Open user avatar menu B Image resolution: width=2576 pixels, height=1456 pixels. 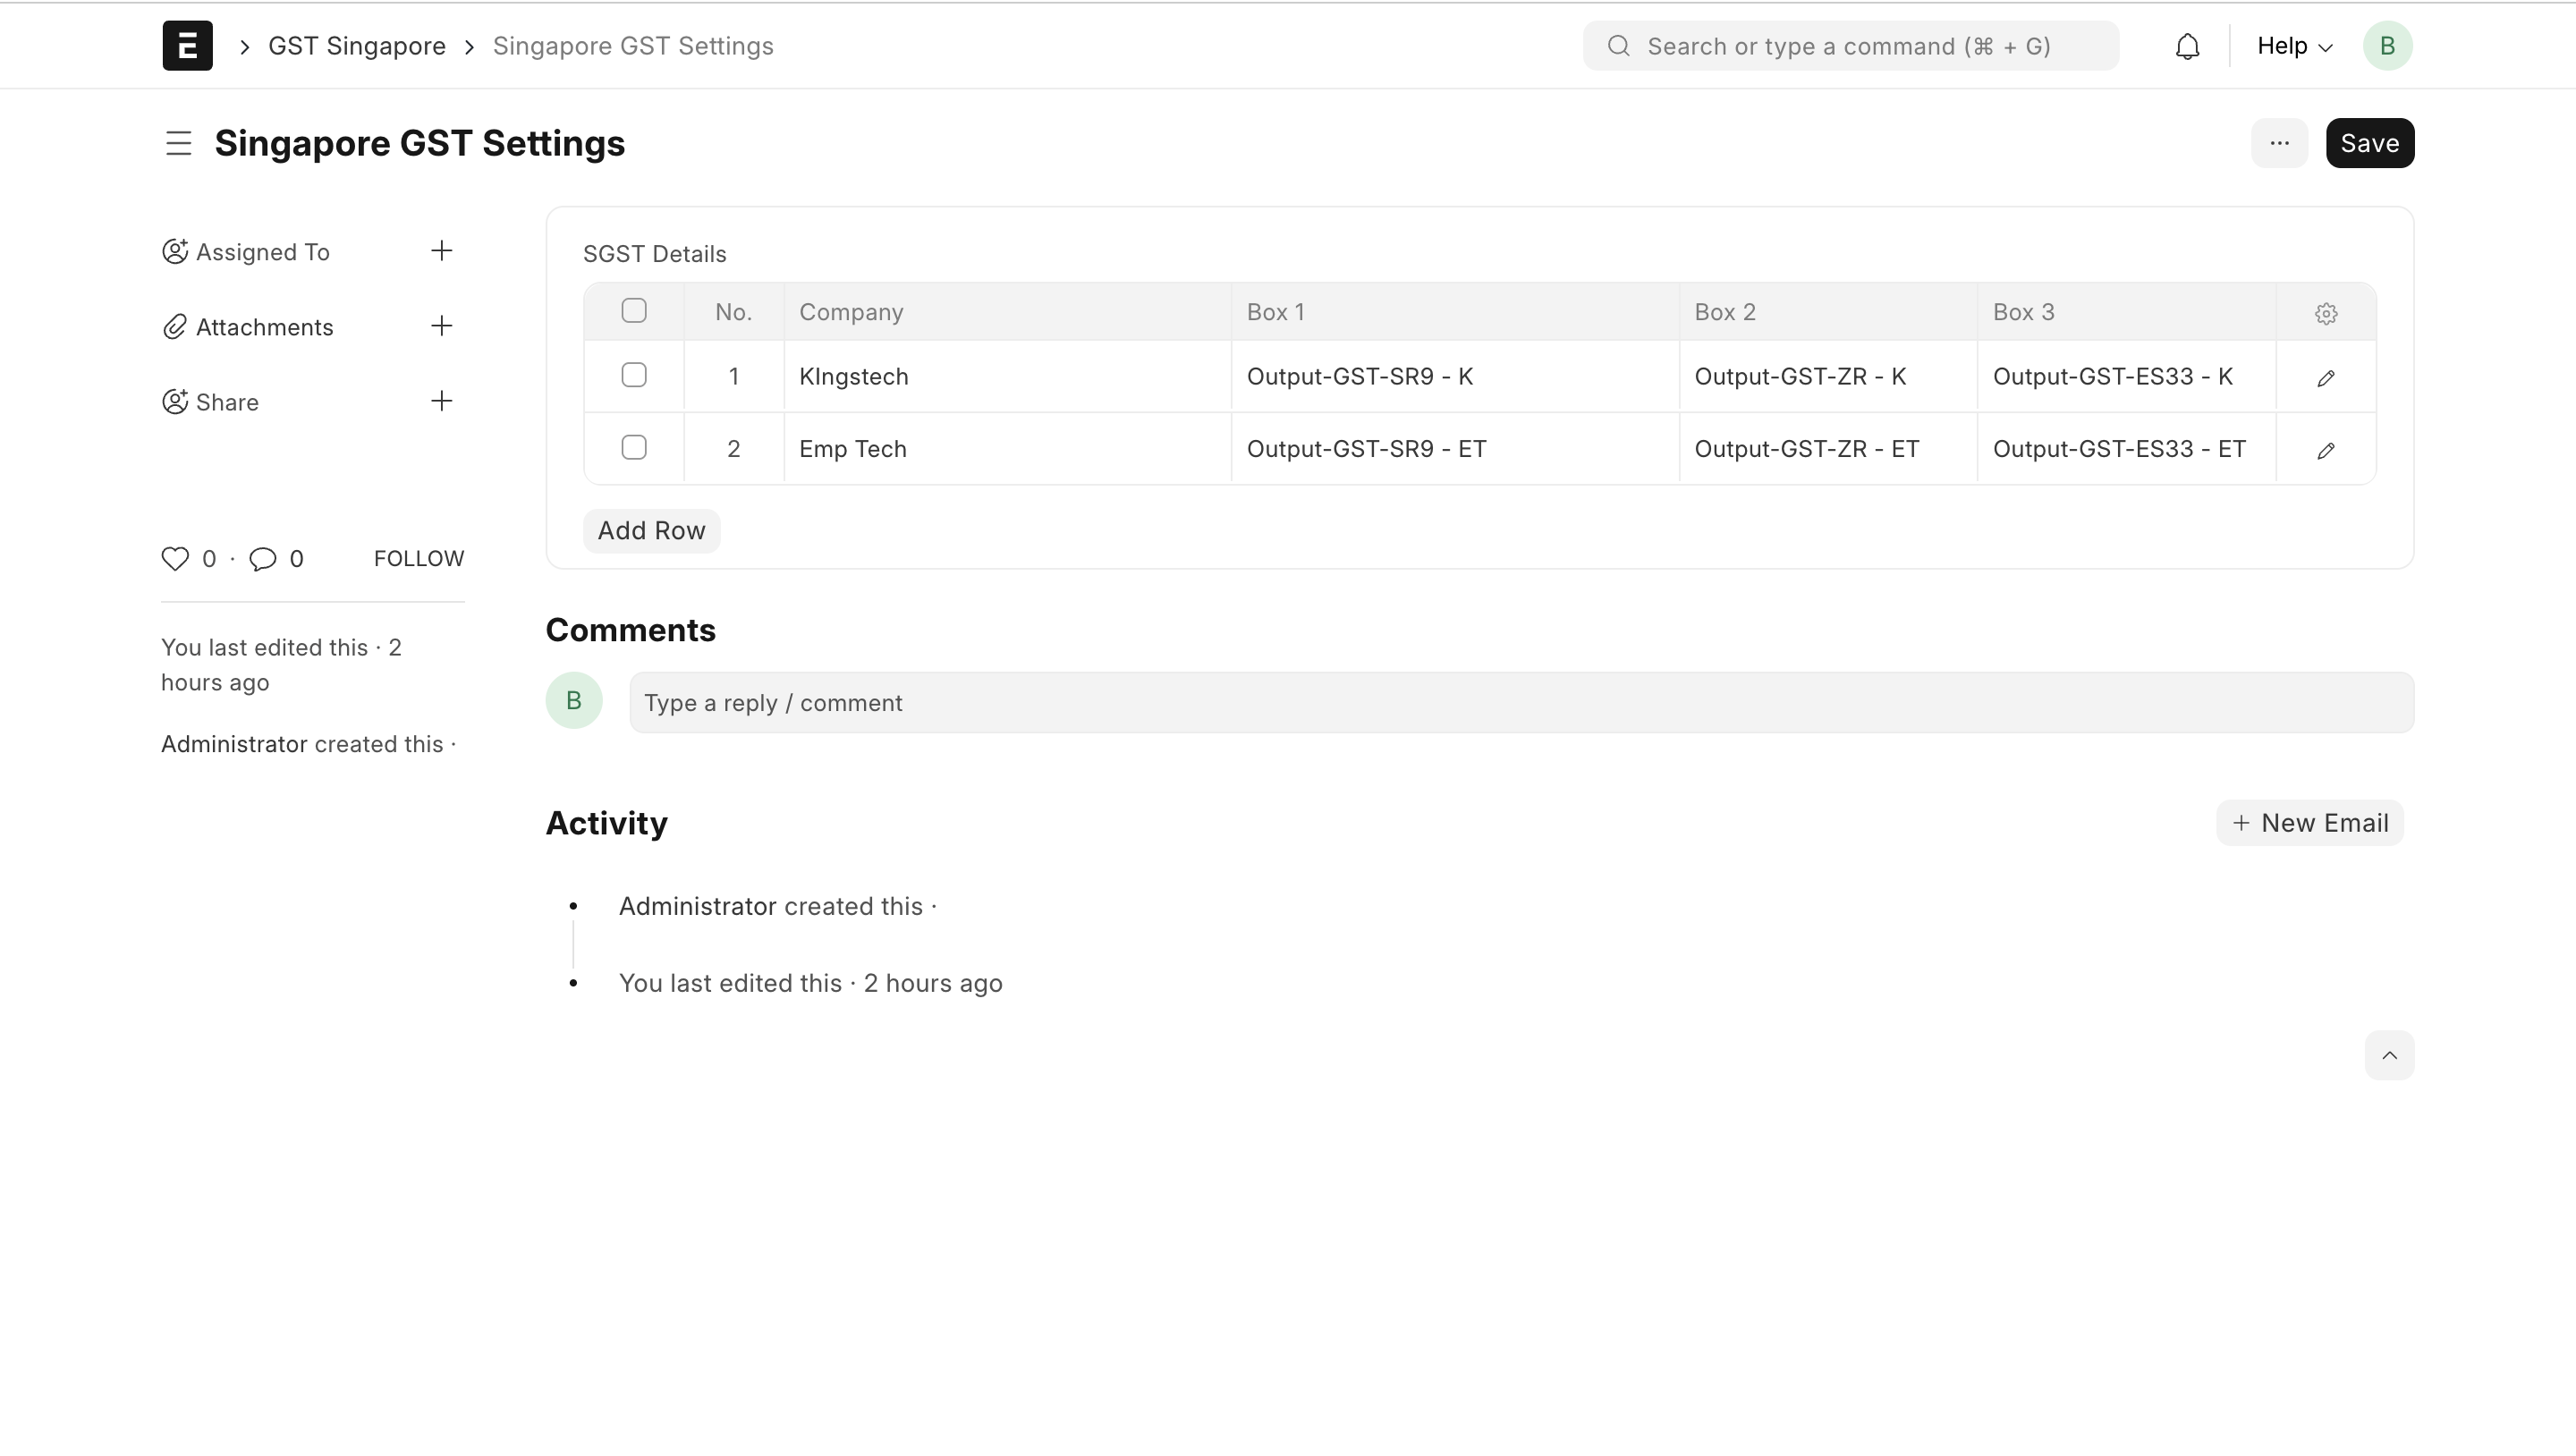pos(2387,46)
